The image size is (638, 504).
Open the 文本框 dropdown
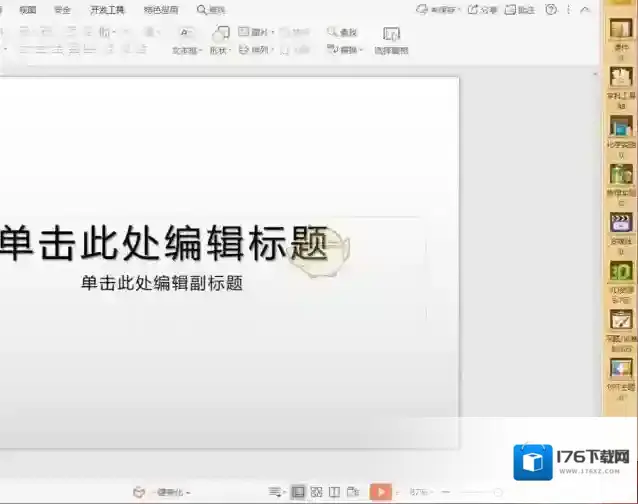tap(187, 50)
